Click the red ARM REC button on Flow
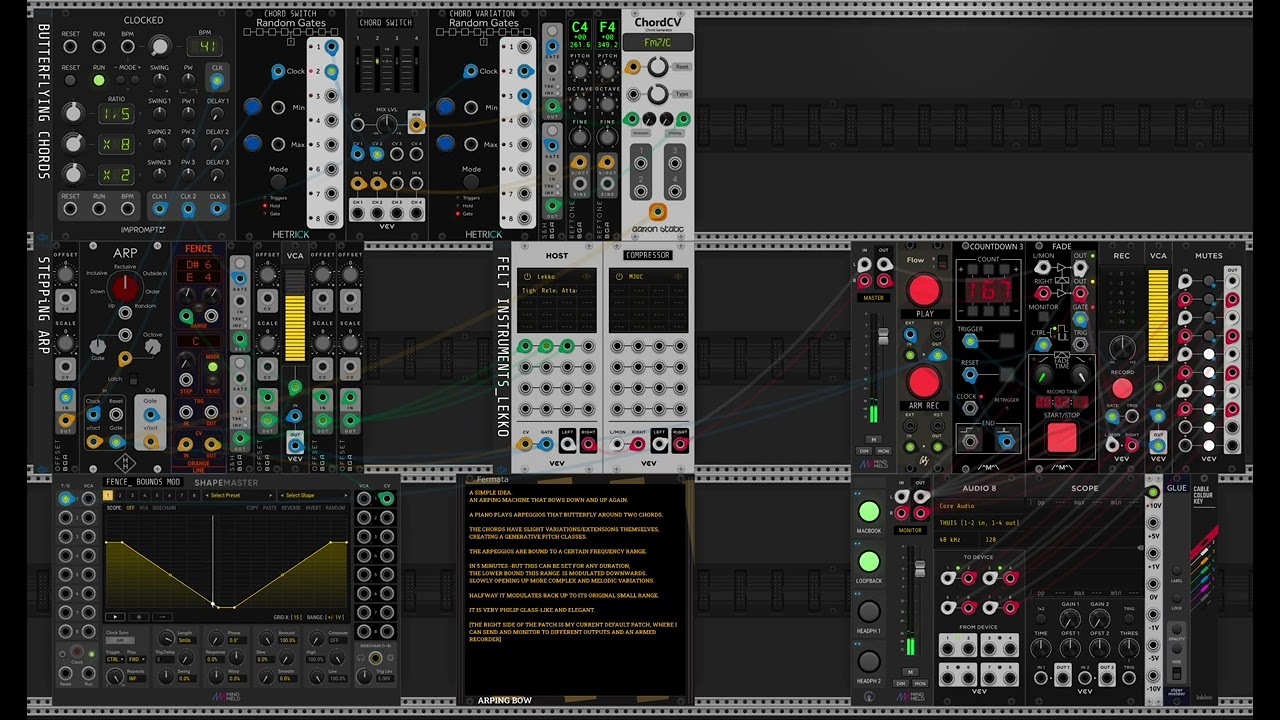Screen dimensions: 1280x720 [924, 382]
